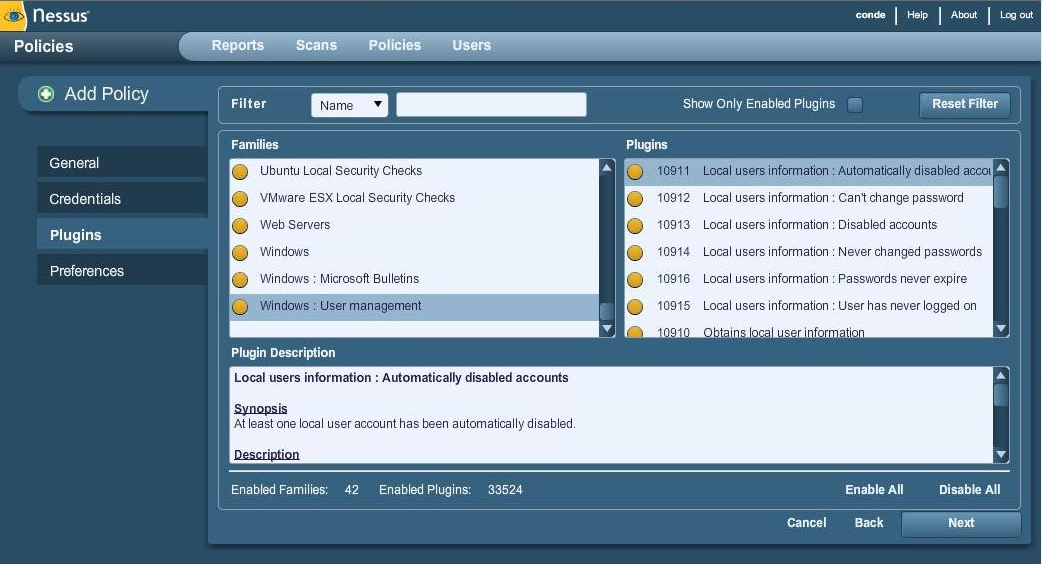Click Plugin Description scroll up arrow
This screenshot has width=1042, height=564.
(1001, 375)
